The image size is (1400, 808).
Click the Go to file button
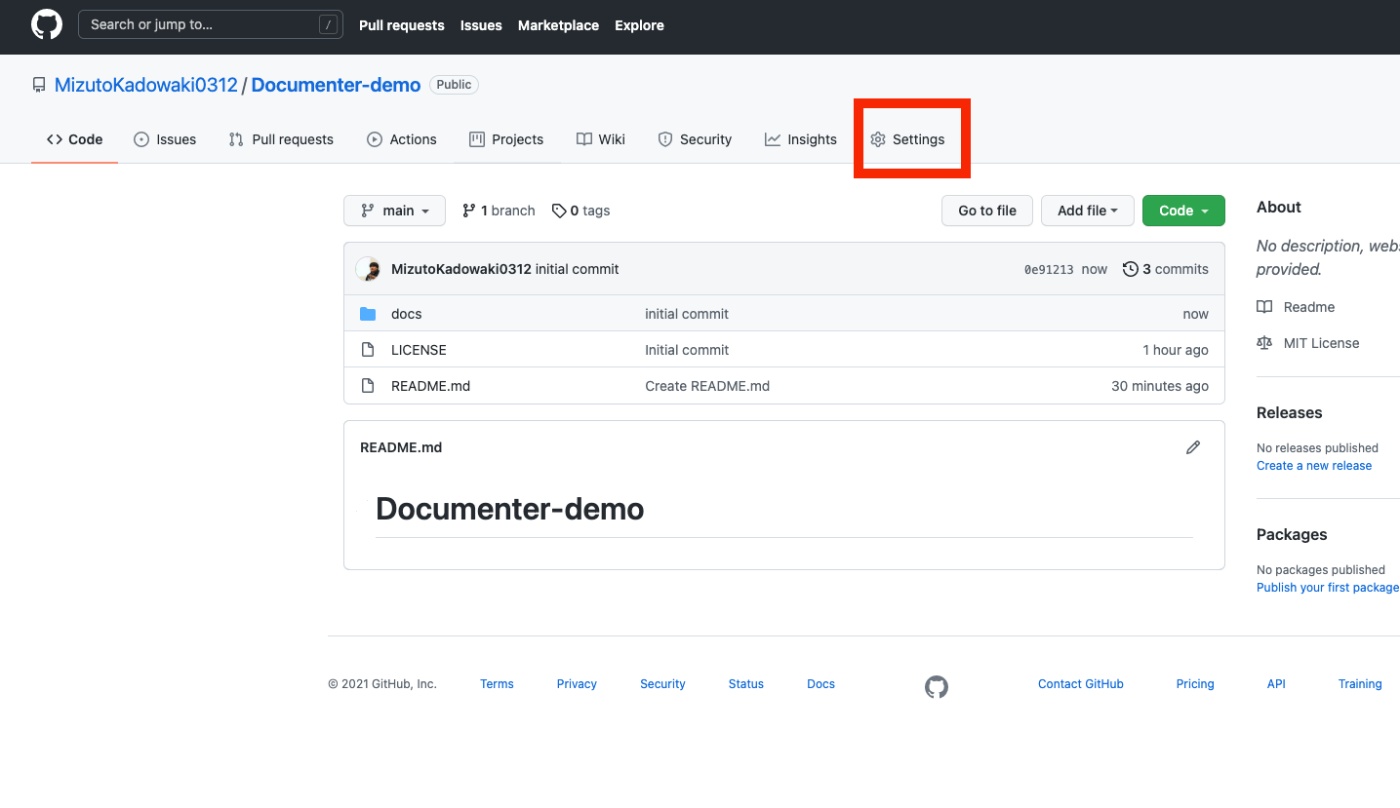pyautogui.click(x=987, y=211)
